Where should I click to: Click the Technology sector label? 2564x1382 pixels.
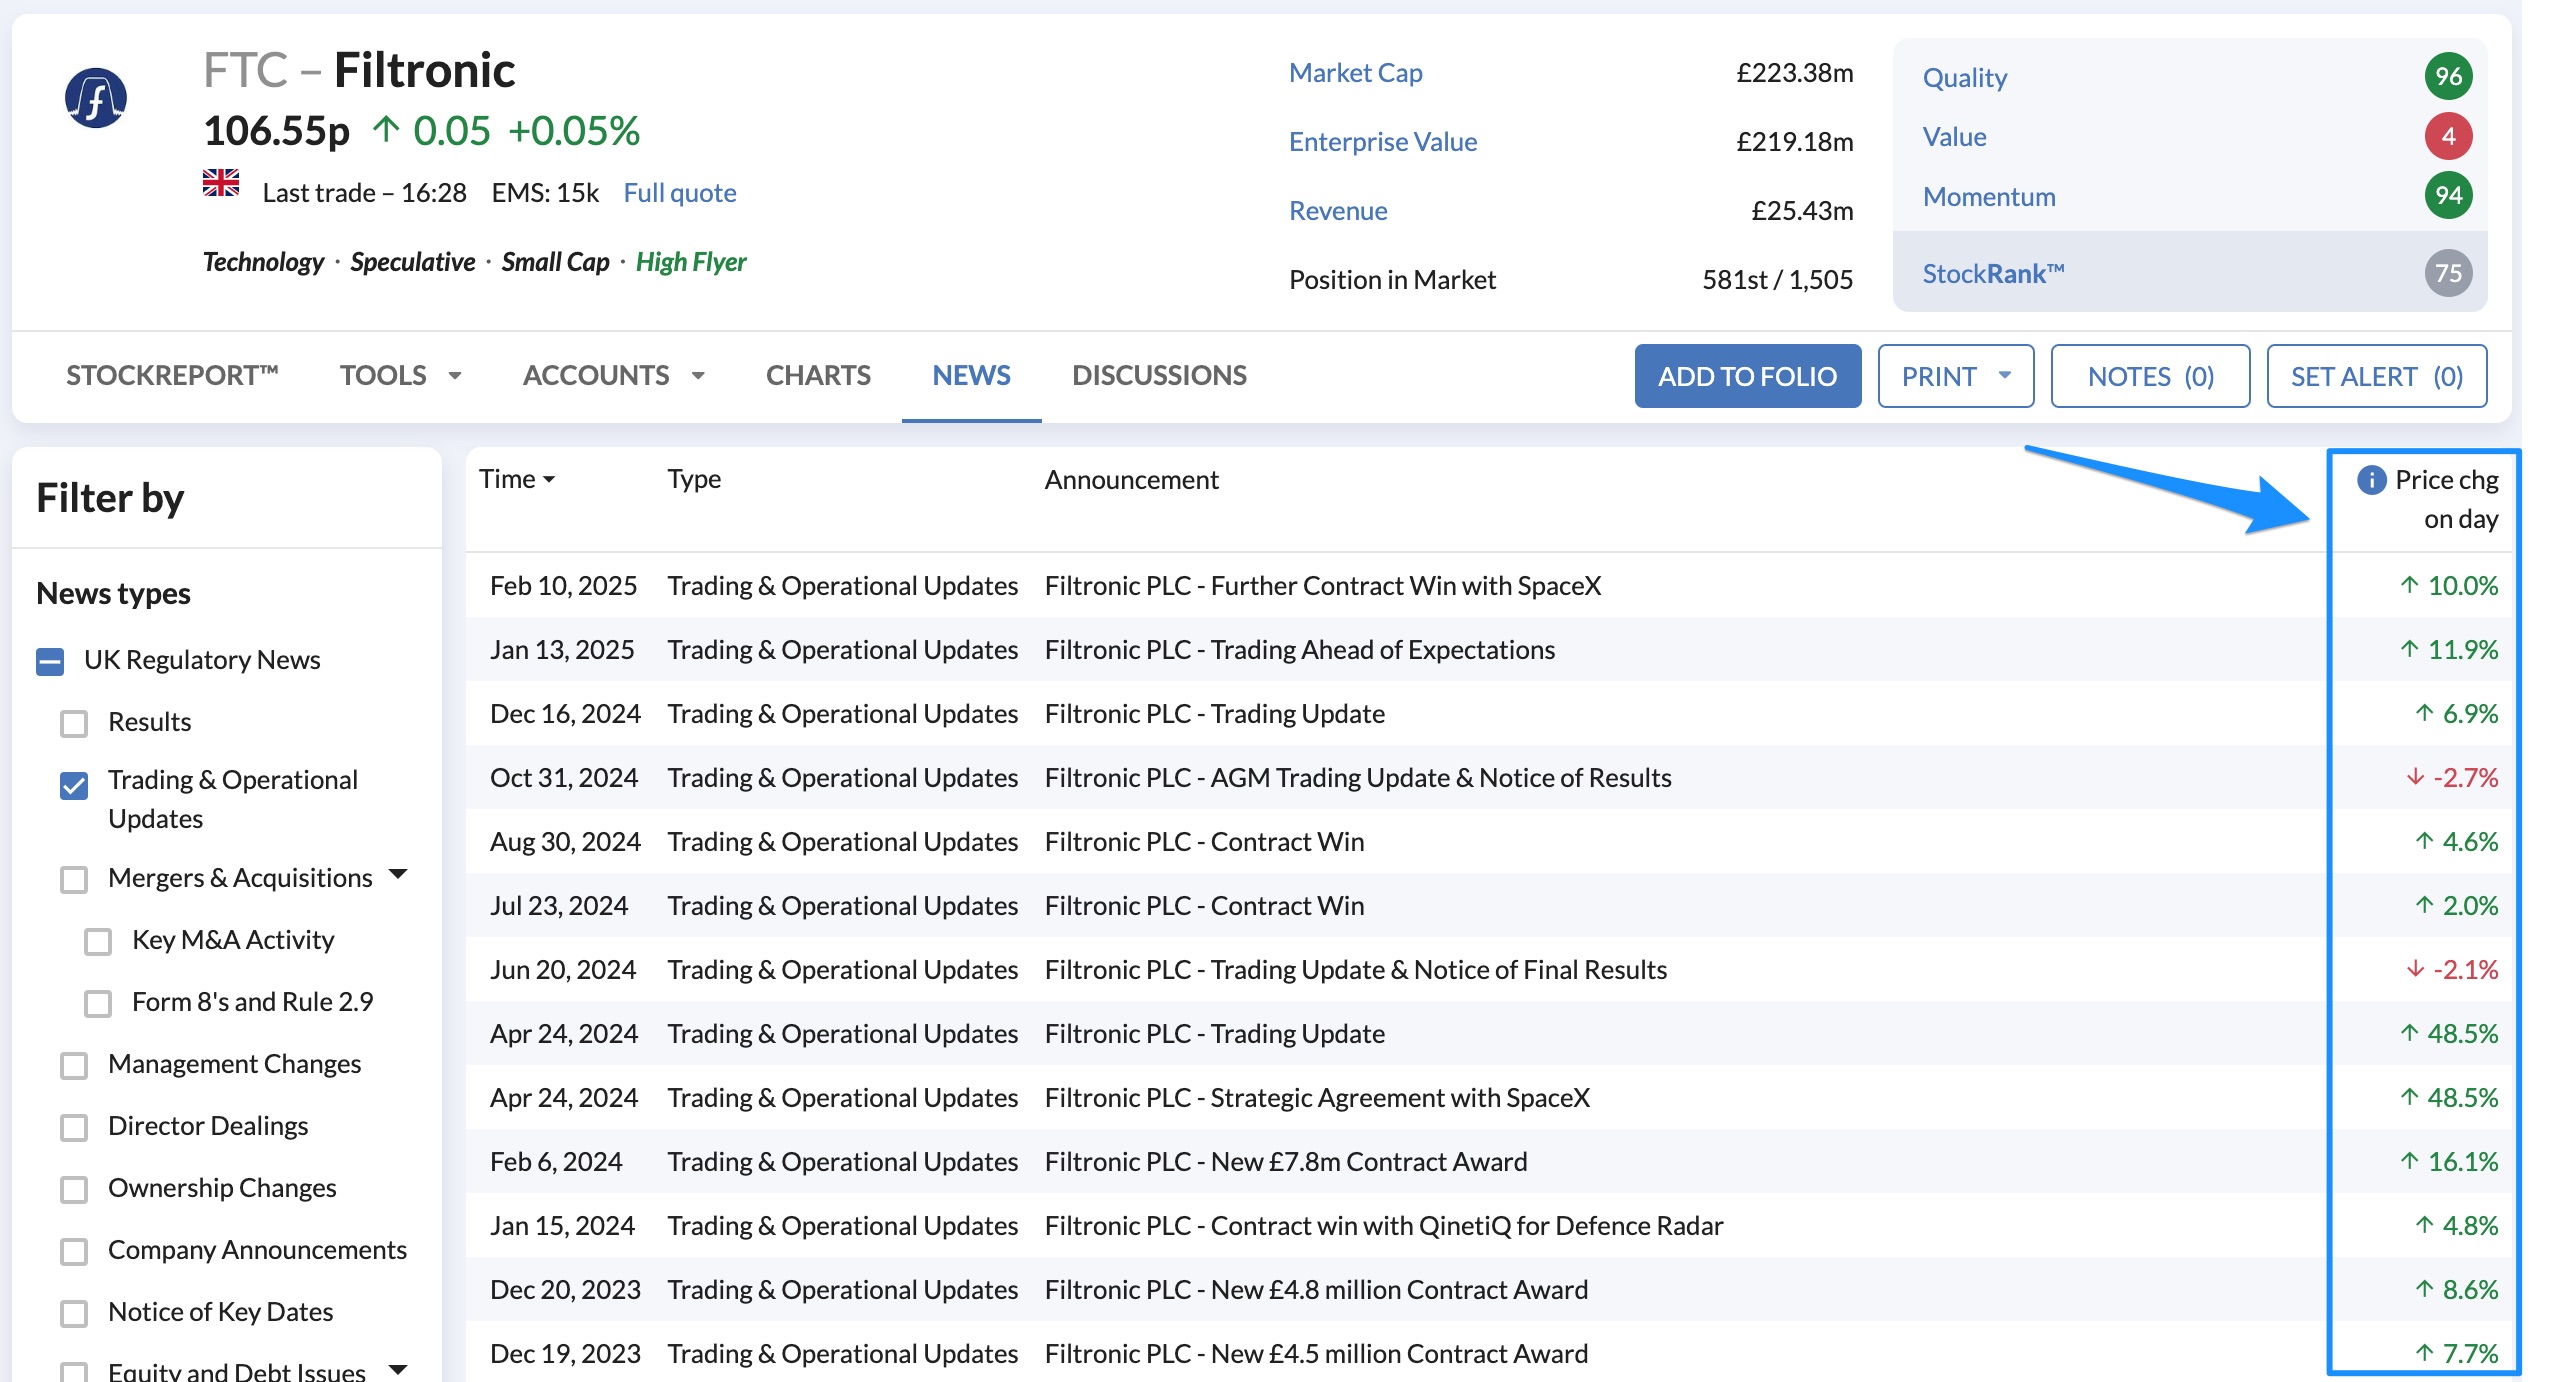tap(263, 262)
